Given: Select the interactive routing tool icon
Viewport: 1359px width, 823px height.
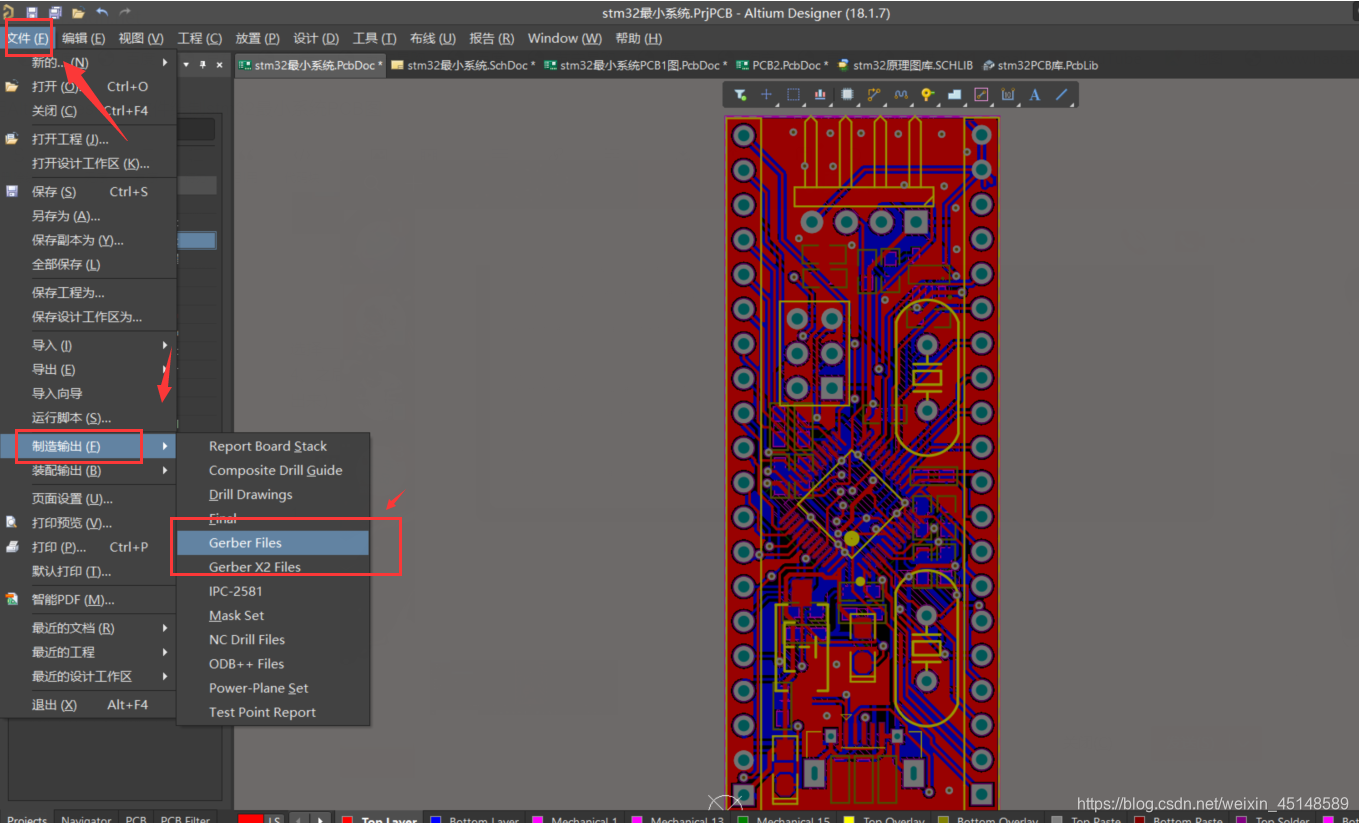Looking at the screenshot, I should [x=874, y=95].
